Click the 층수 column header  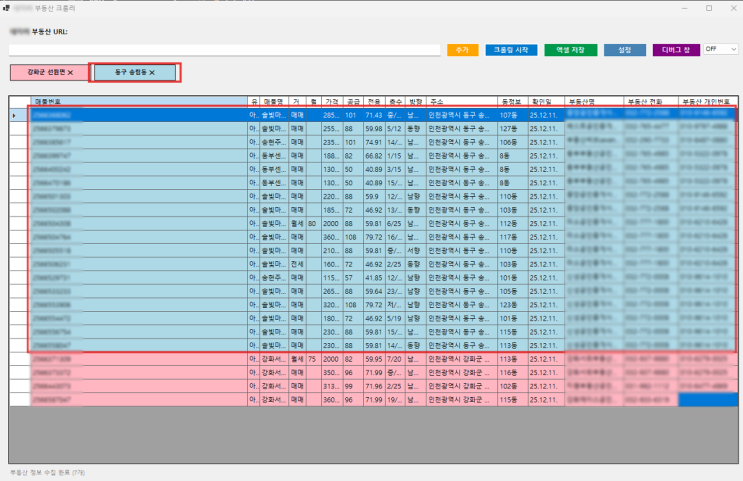coord(395,101)
